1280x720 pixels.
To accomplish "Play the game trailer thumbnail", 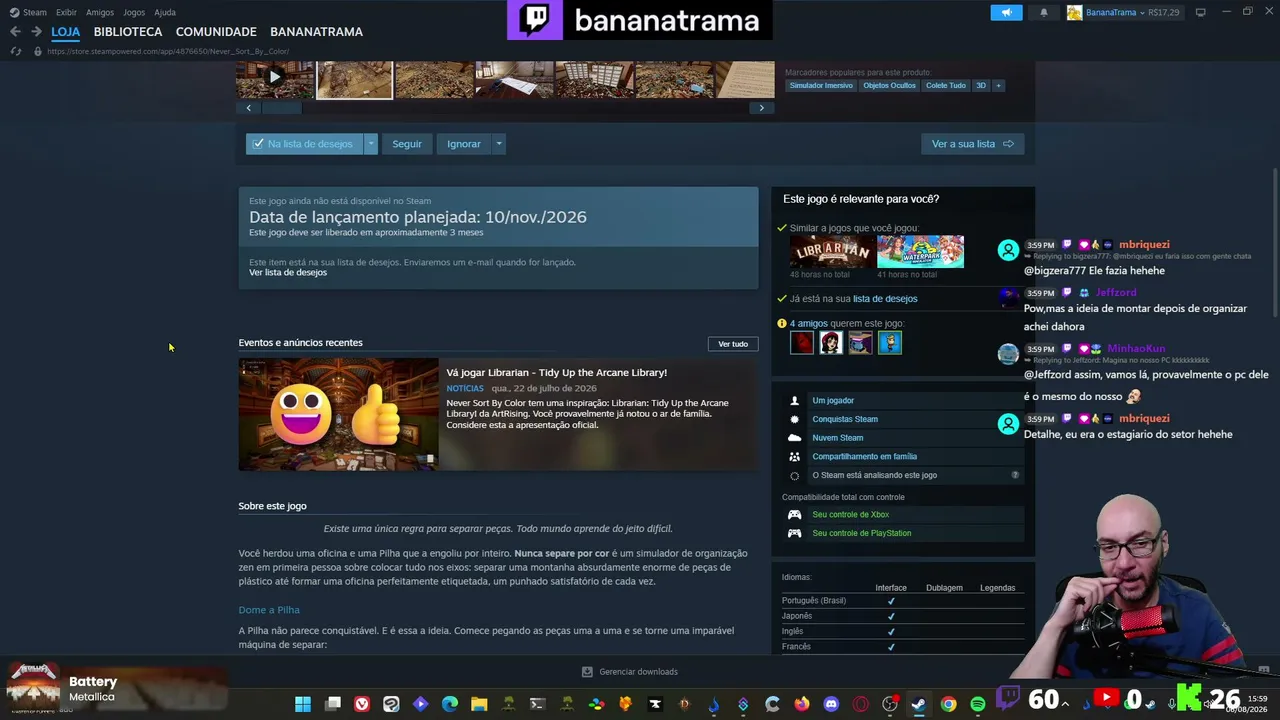I will (x=275, y=78).
